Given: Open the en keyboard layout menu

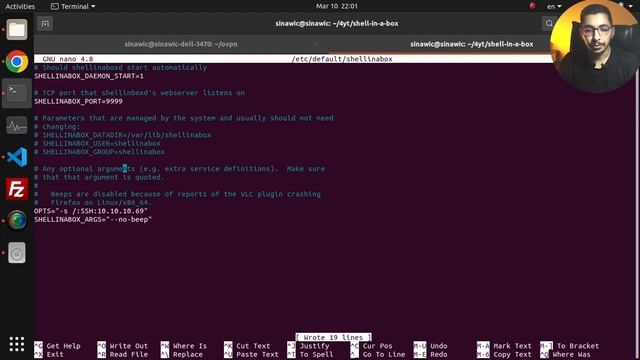Looking at the screenshot, I should pyautogui.click(x=554, y=7).
